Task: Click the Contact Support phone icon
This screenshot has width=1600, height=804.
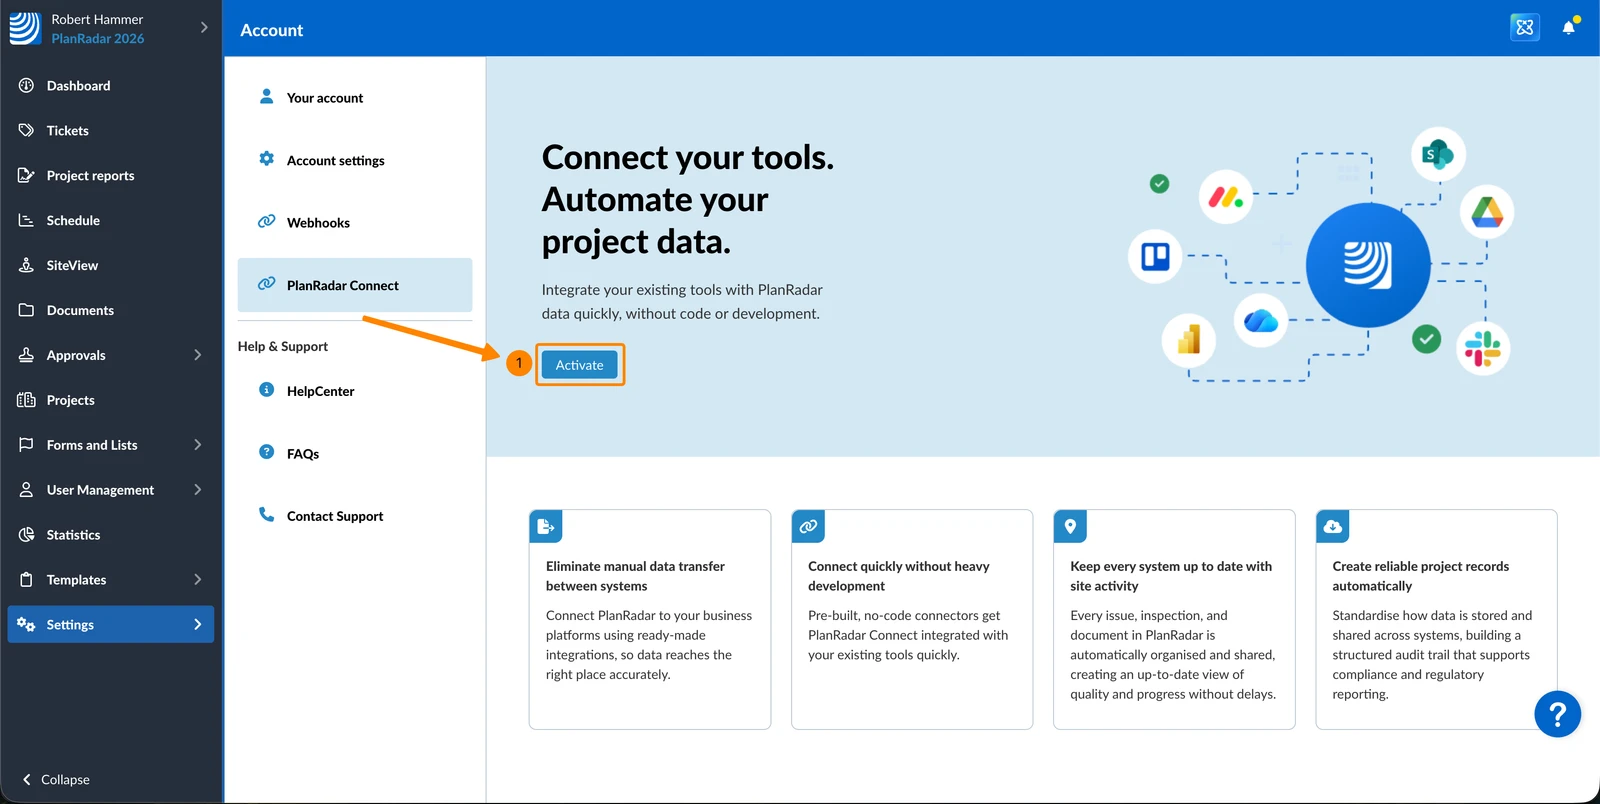Action: [266, 514]
